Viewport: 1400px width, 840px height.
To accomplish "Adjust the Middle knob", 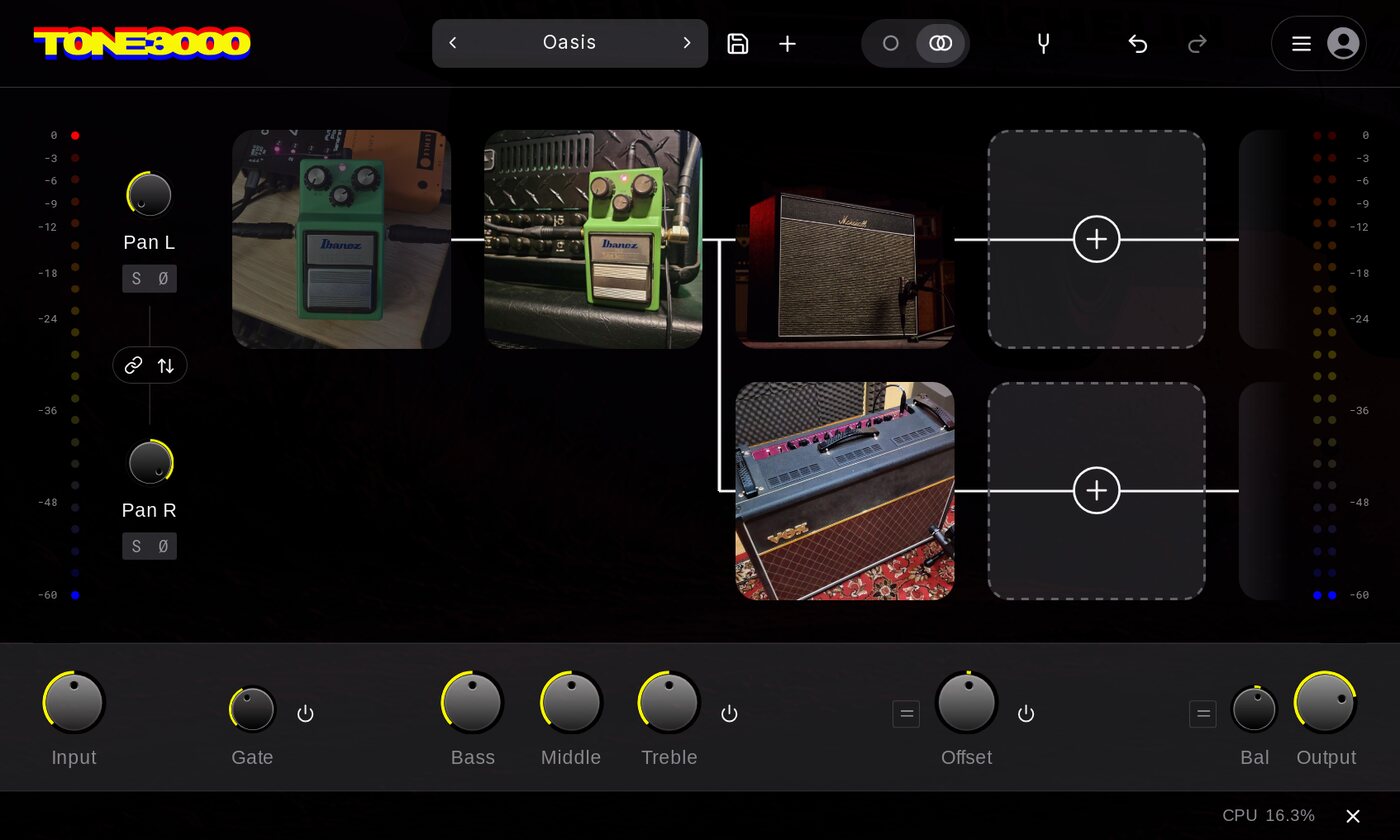I will 571,702.
